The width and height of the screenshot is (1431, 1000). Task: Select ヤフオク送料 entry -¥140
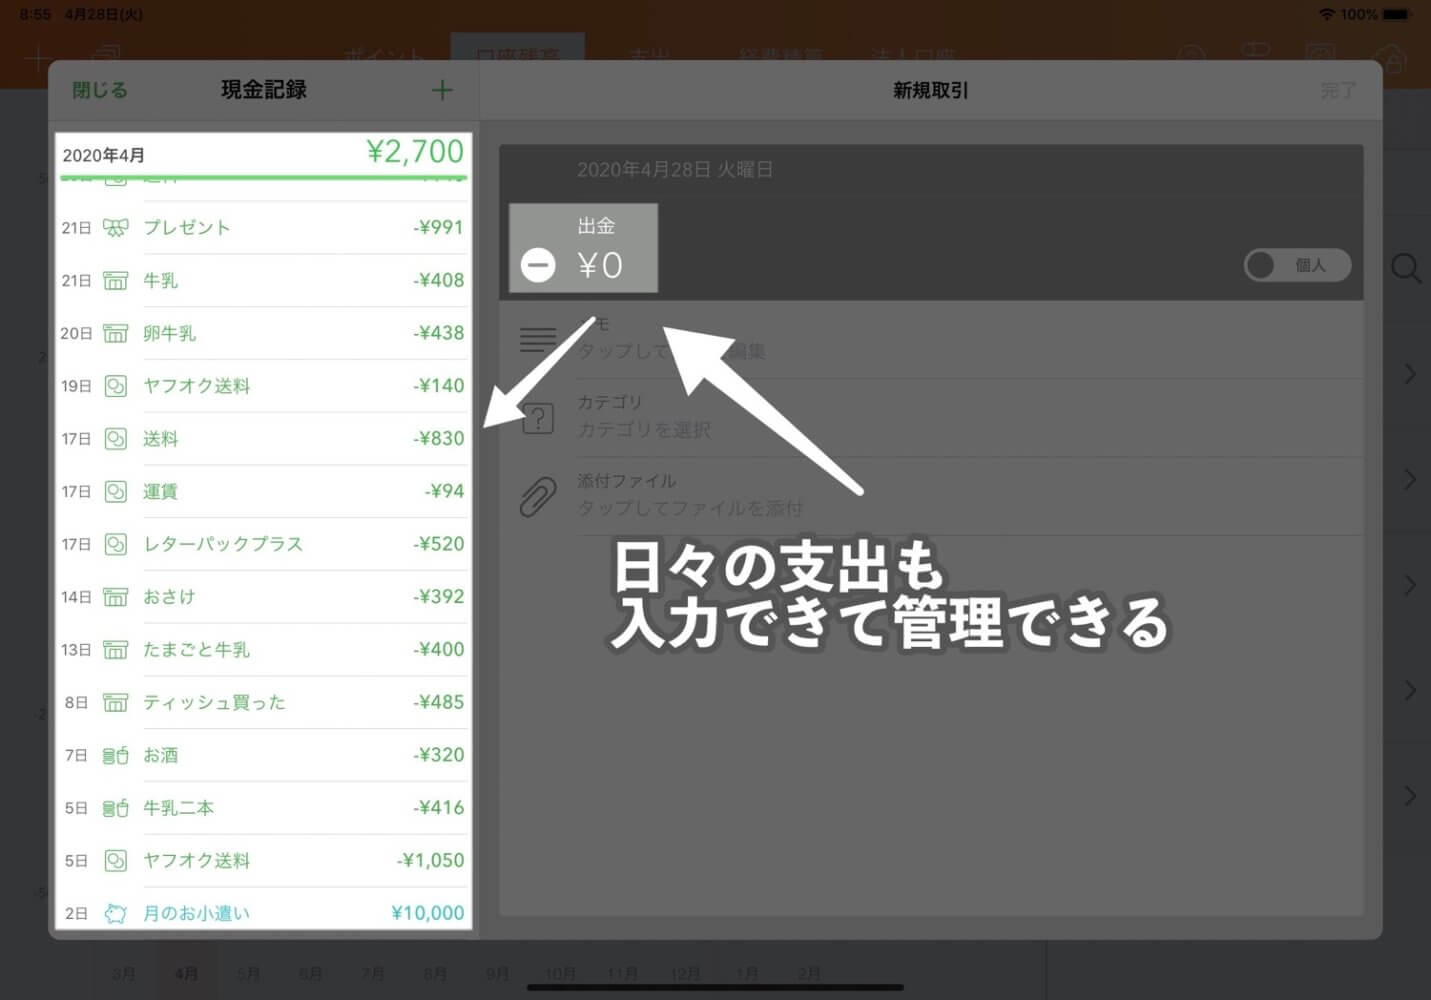tap(263, 386)
